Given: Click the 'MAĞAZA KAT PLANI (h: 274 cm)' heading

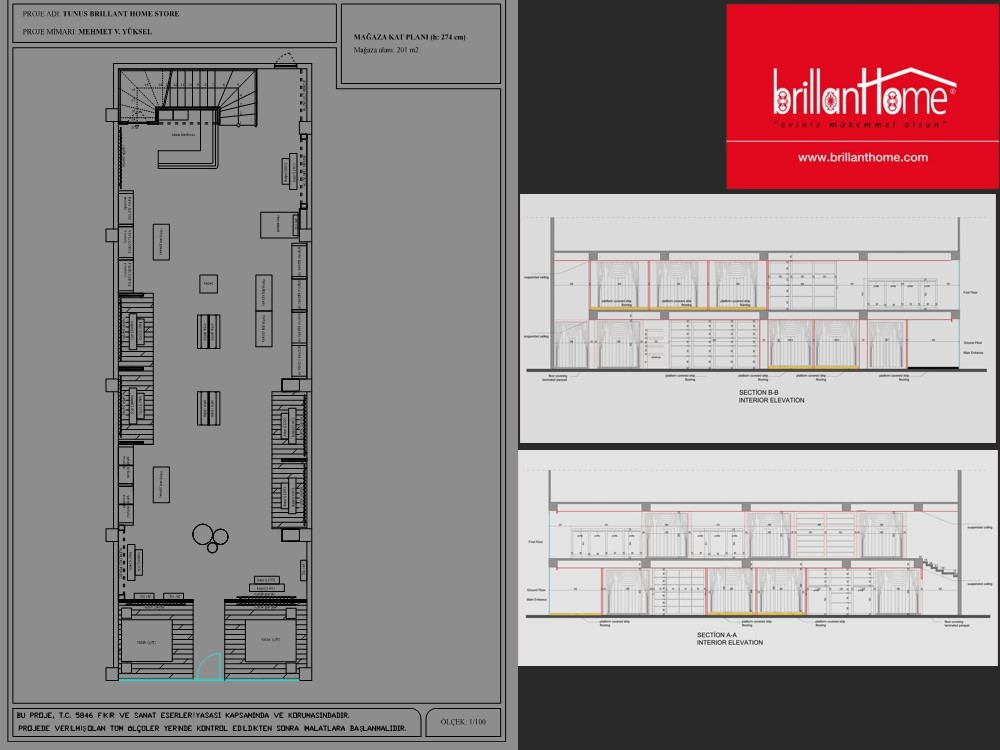Looking at the screenshot, I should point(409,37).
